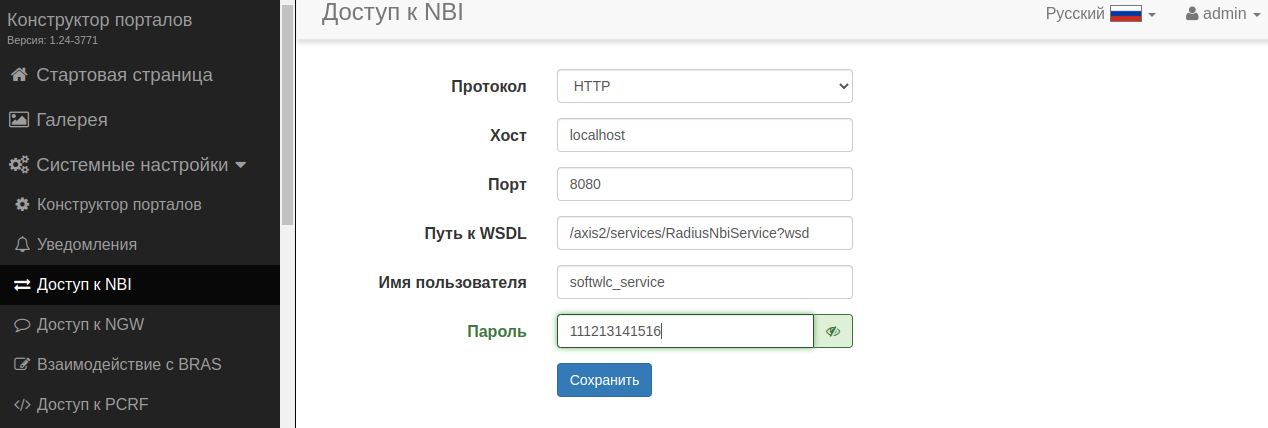Open the admin user menu
The image size is (1268, 428).
(1222, 14)
